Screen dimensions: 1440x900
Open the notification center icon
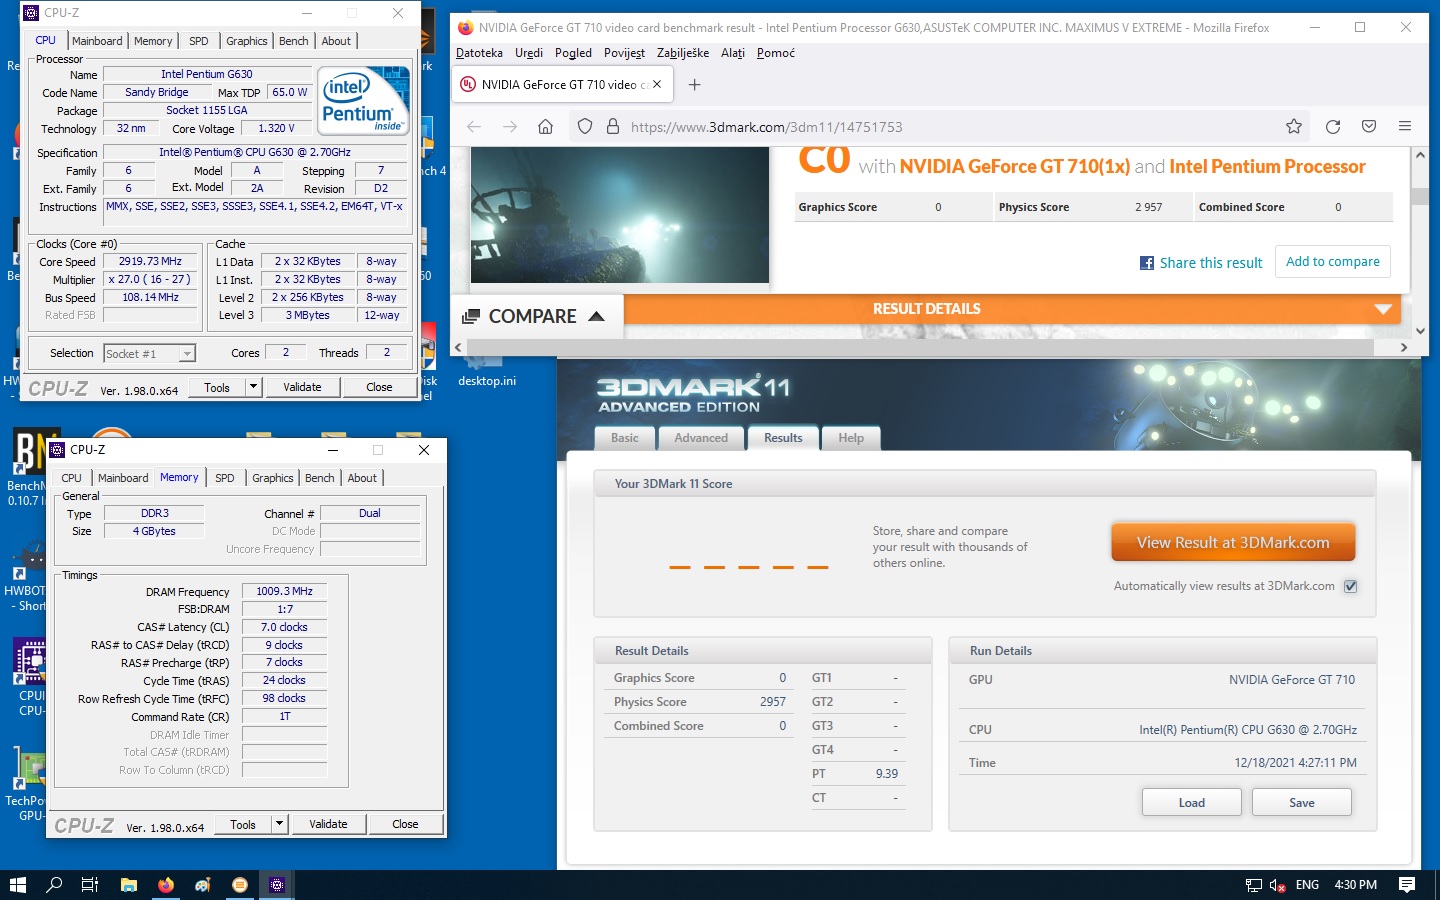1407,885
